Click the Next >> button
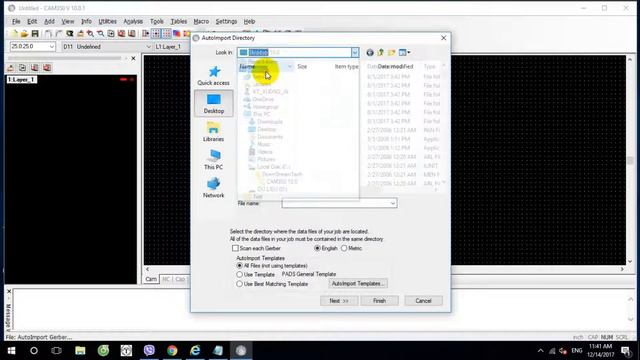 [x=339, y=301]
